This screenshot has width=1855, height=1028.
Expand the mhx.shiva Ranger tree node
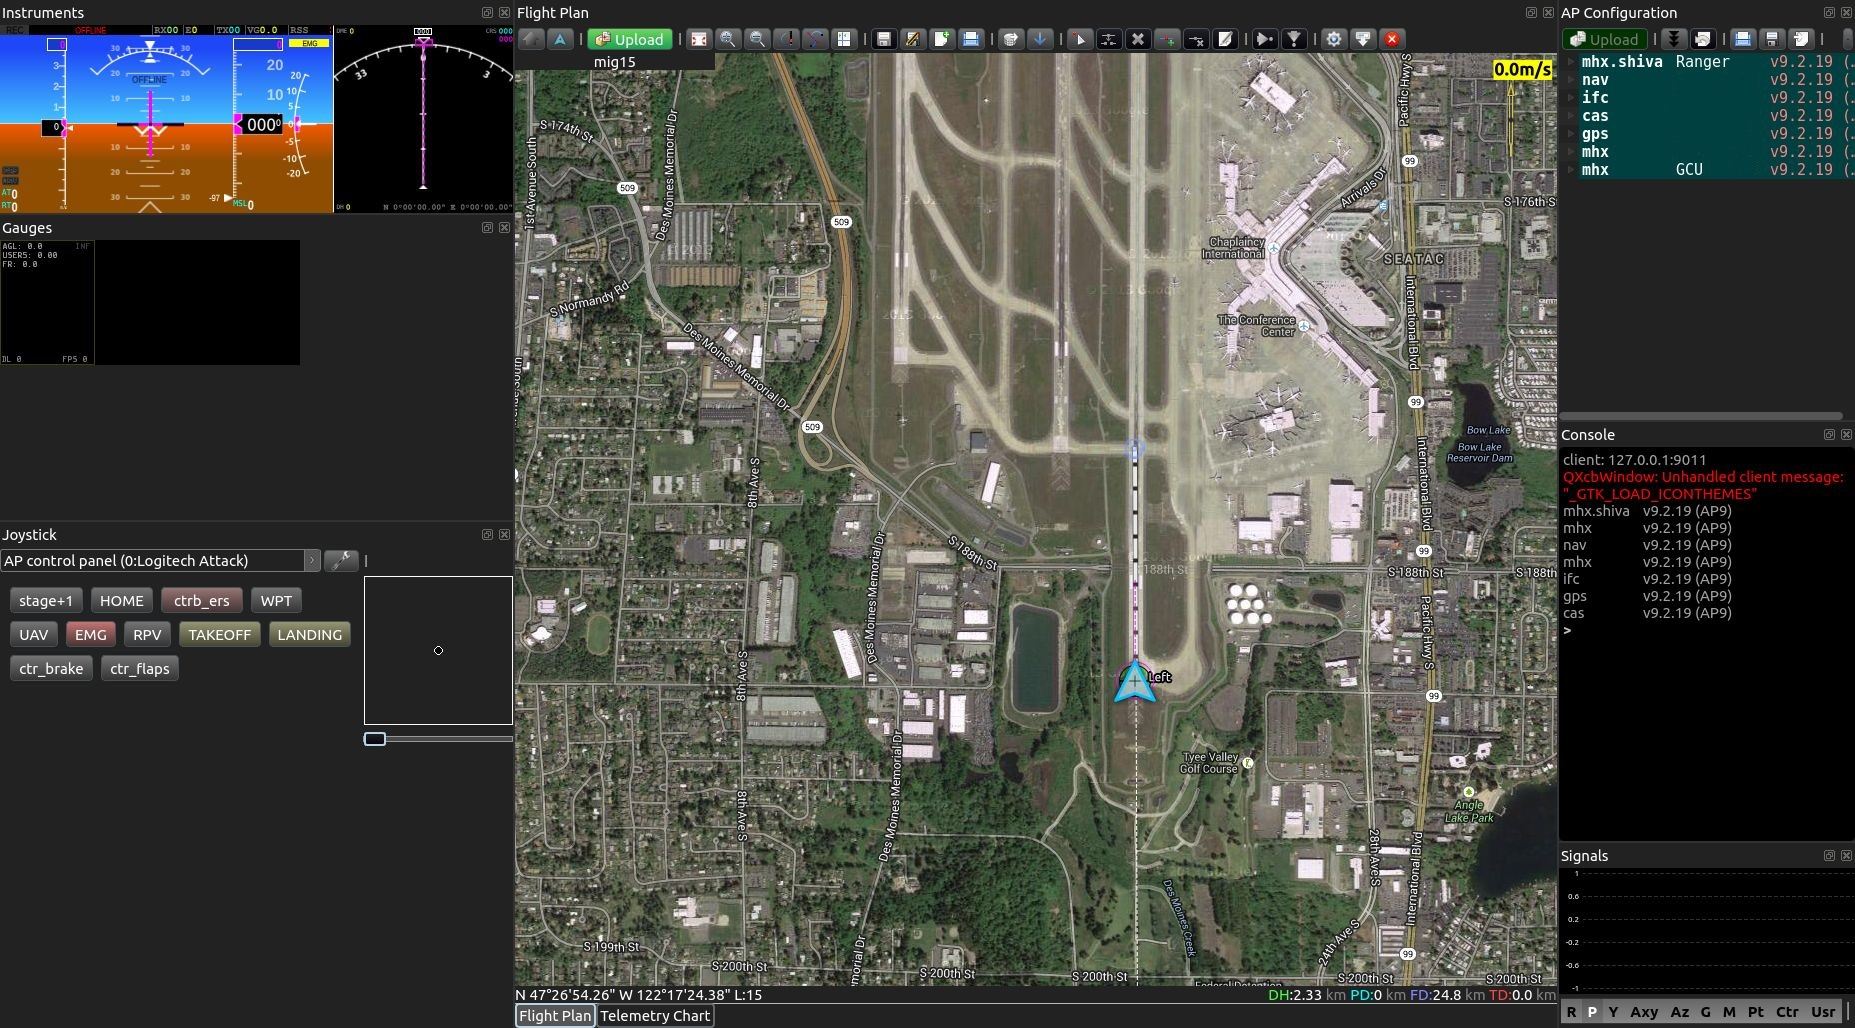[x=1571, y=62]
